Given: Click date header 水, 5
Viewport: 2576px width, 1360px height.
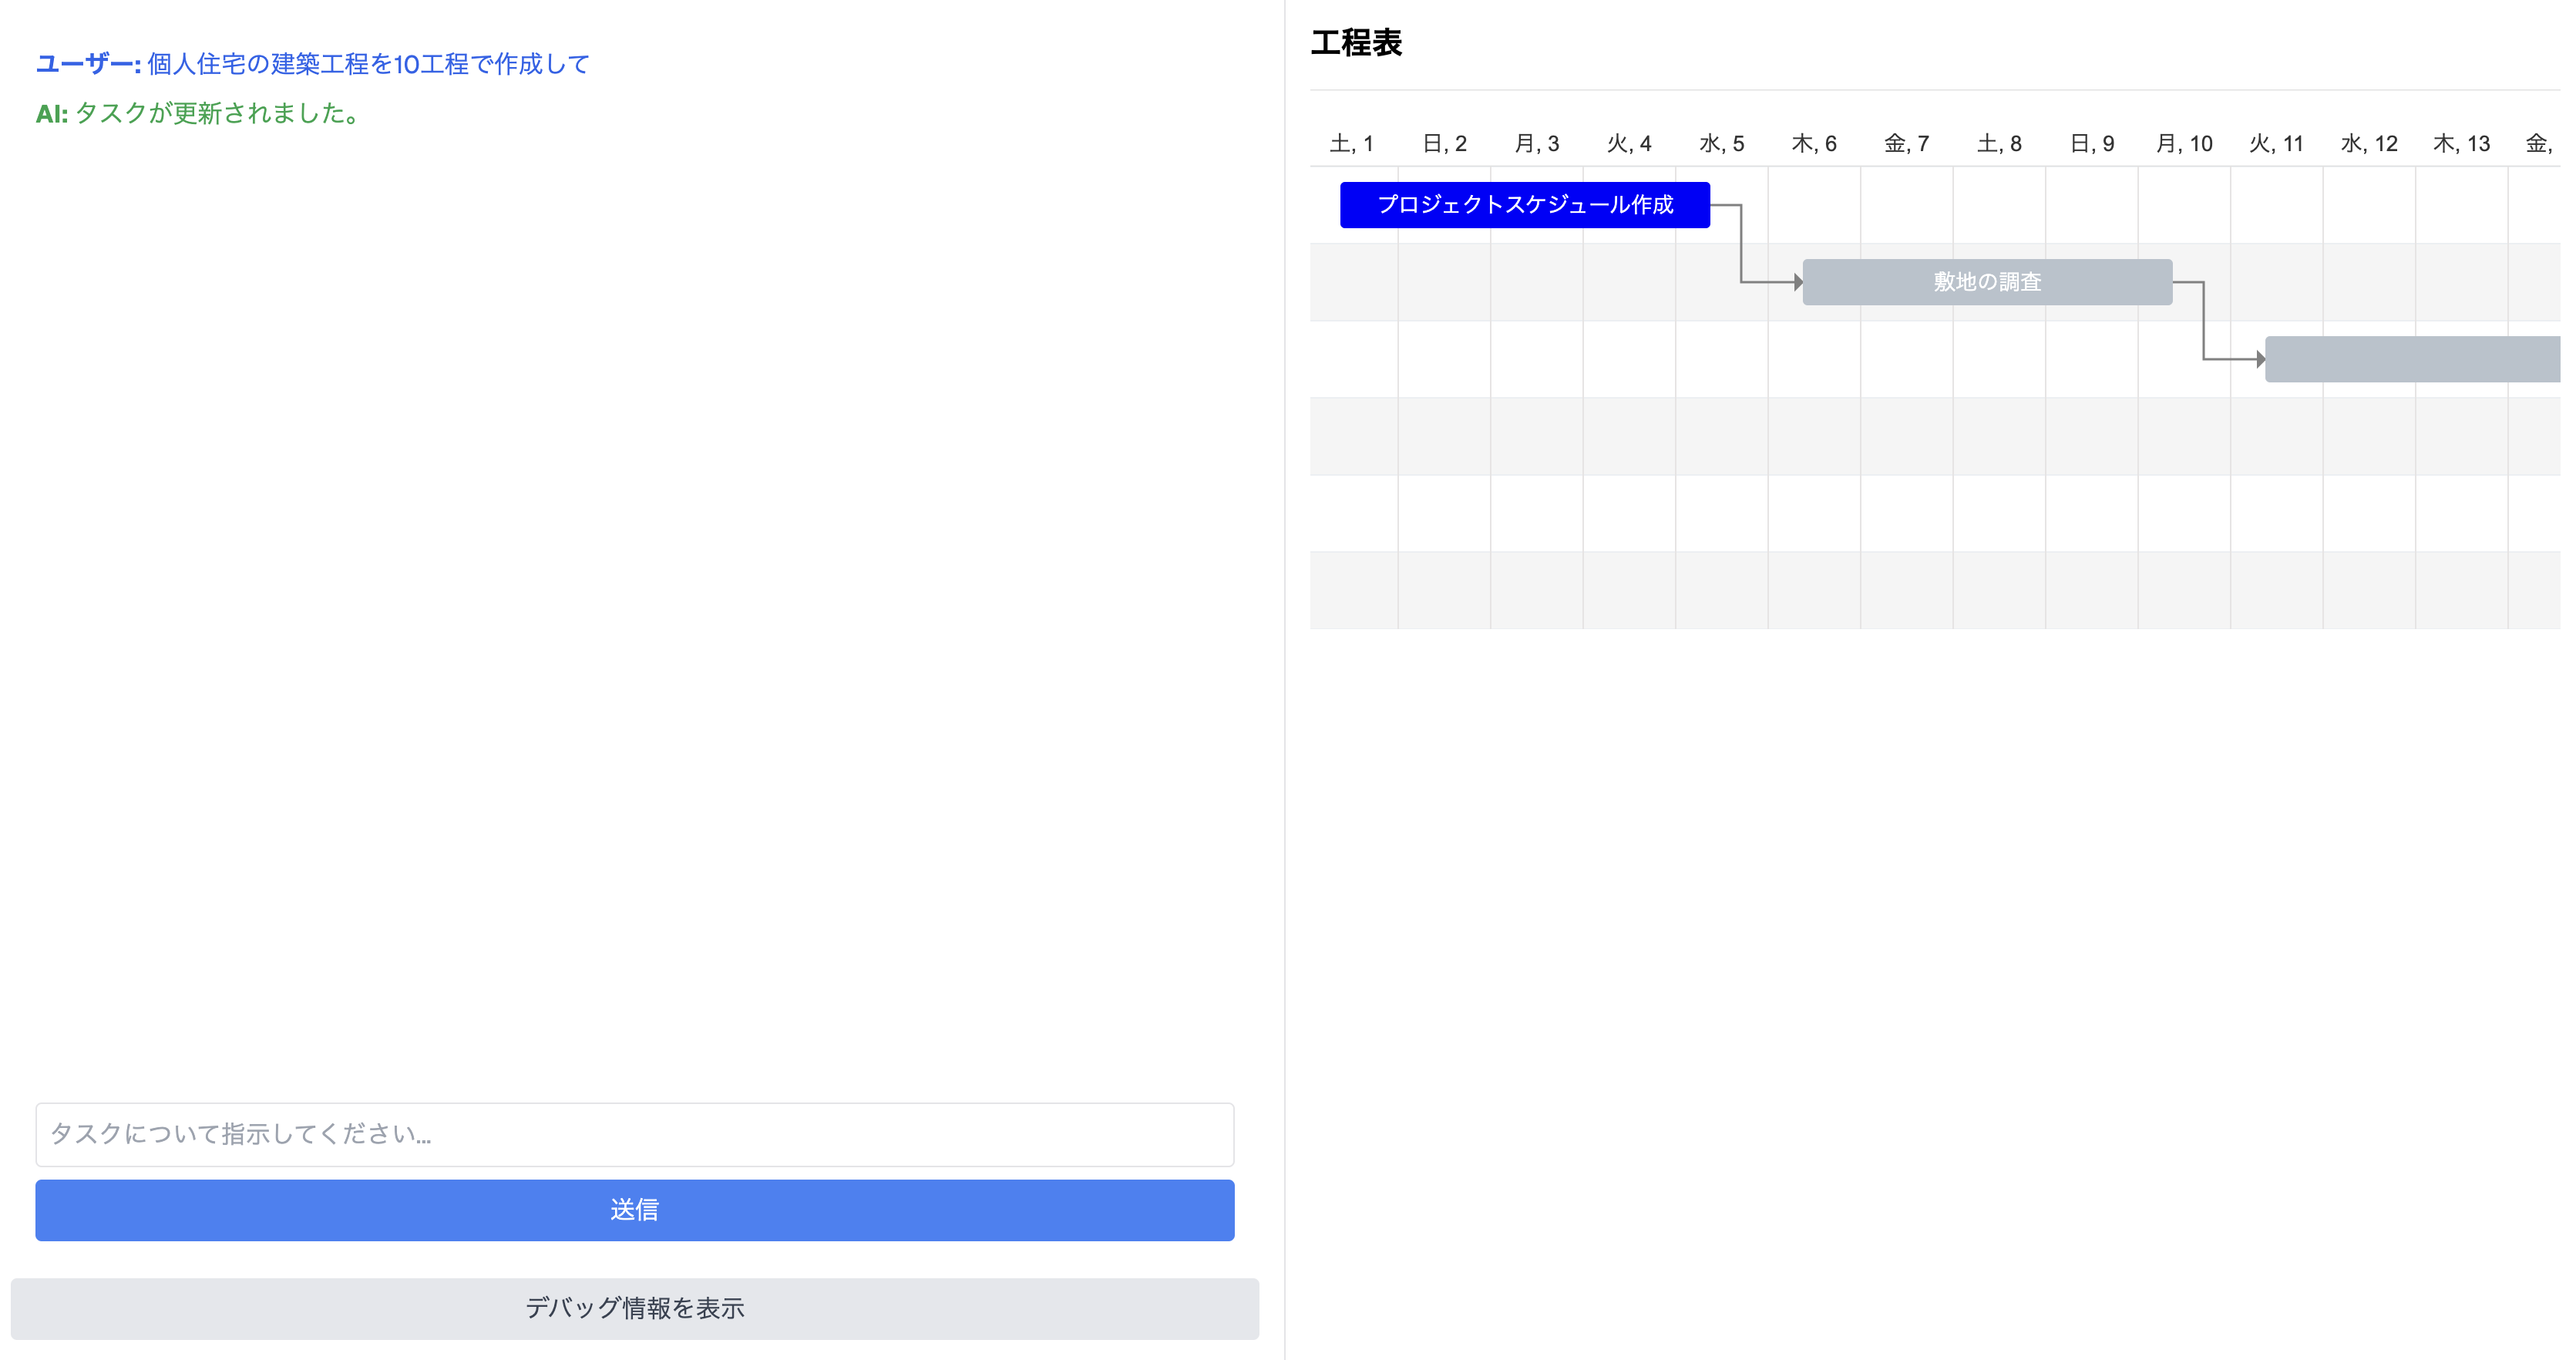Looking at the screenshot, I should coord(1721,144).
